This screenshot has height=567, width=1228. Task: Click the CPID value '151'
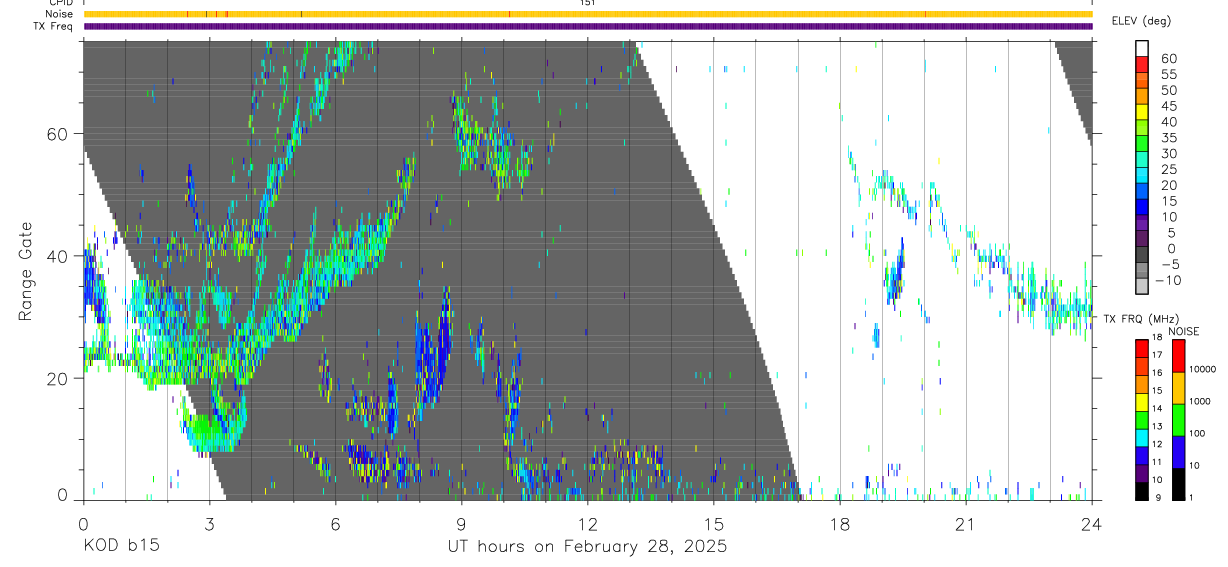pyautogui.click(x=588, y=3)
